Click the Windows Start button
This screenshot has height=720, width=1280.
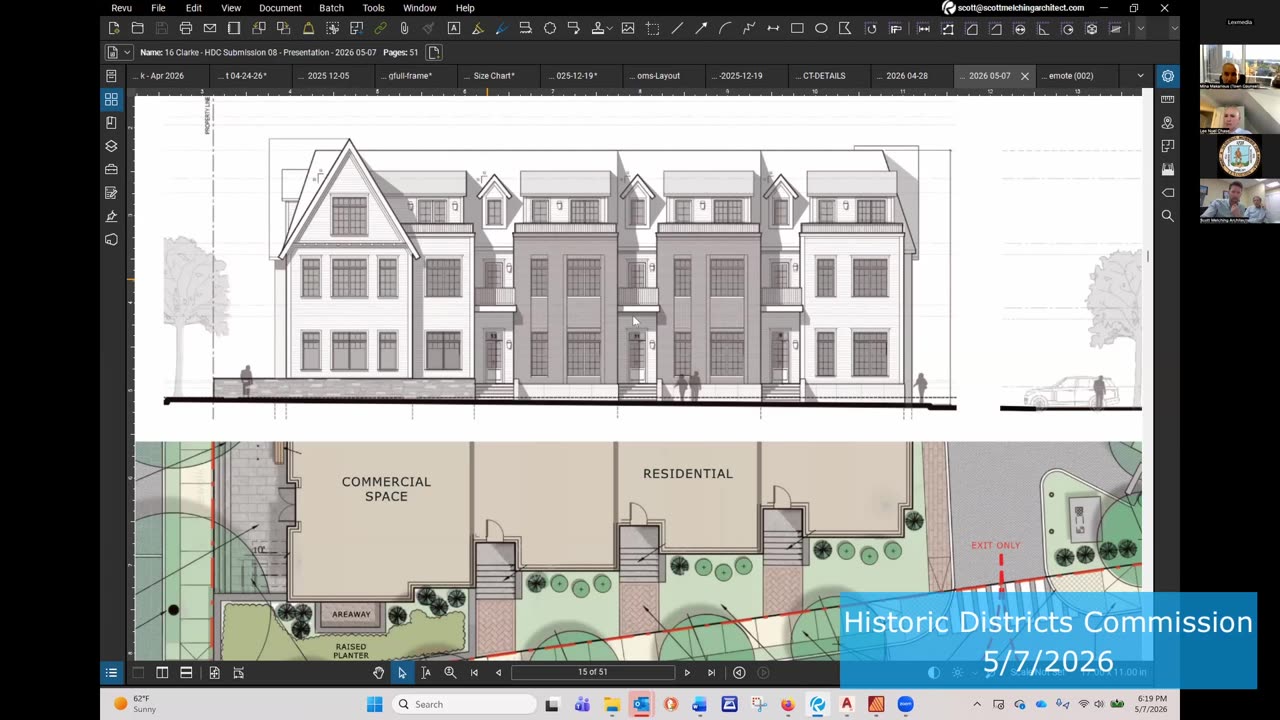tap(374, 704)
